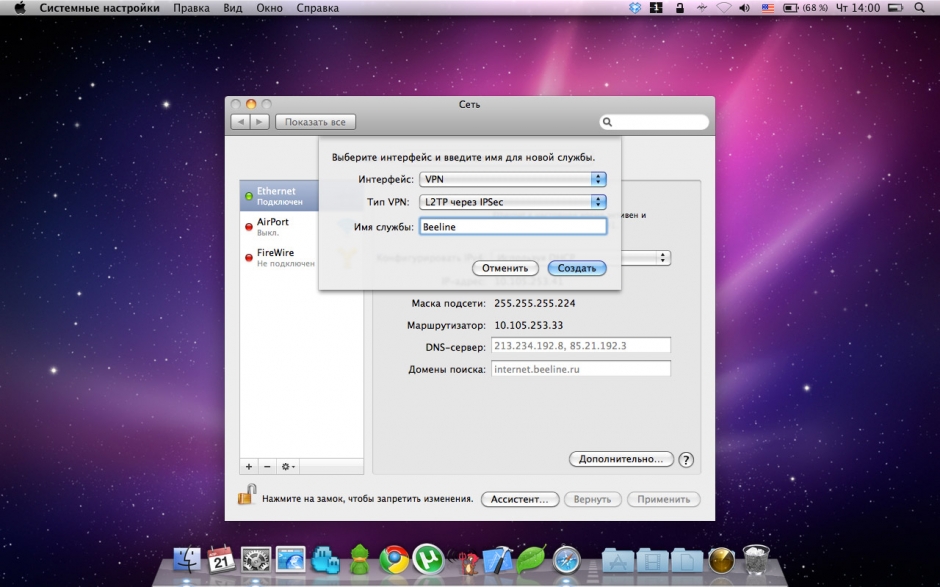This screenshot has height=587, width=940.
Task: Open the Apple menu
Action: 20,8
